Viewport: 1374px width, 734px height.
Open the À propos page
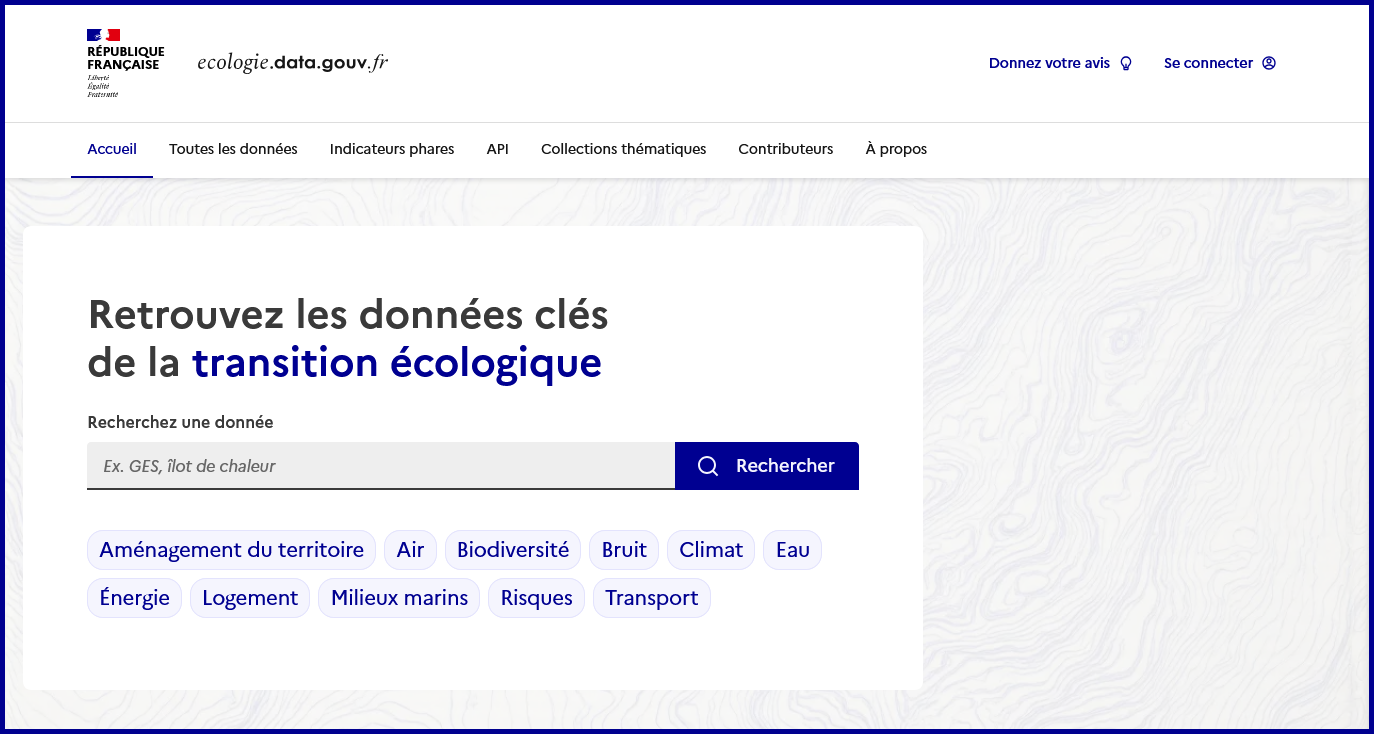(x=896, y=149)
